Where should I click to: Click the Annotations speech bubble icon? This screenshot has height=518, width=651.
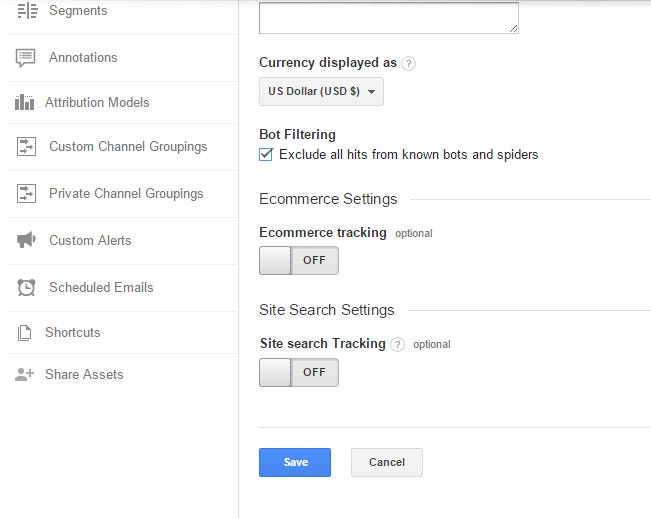(x=26, y=58)
